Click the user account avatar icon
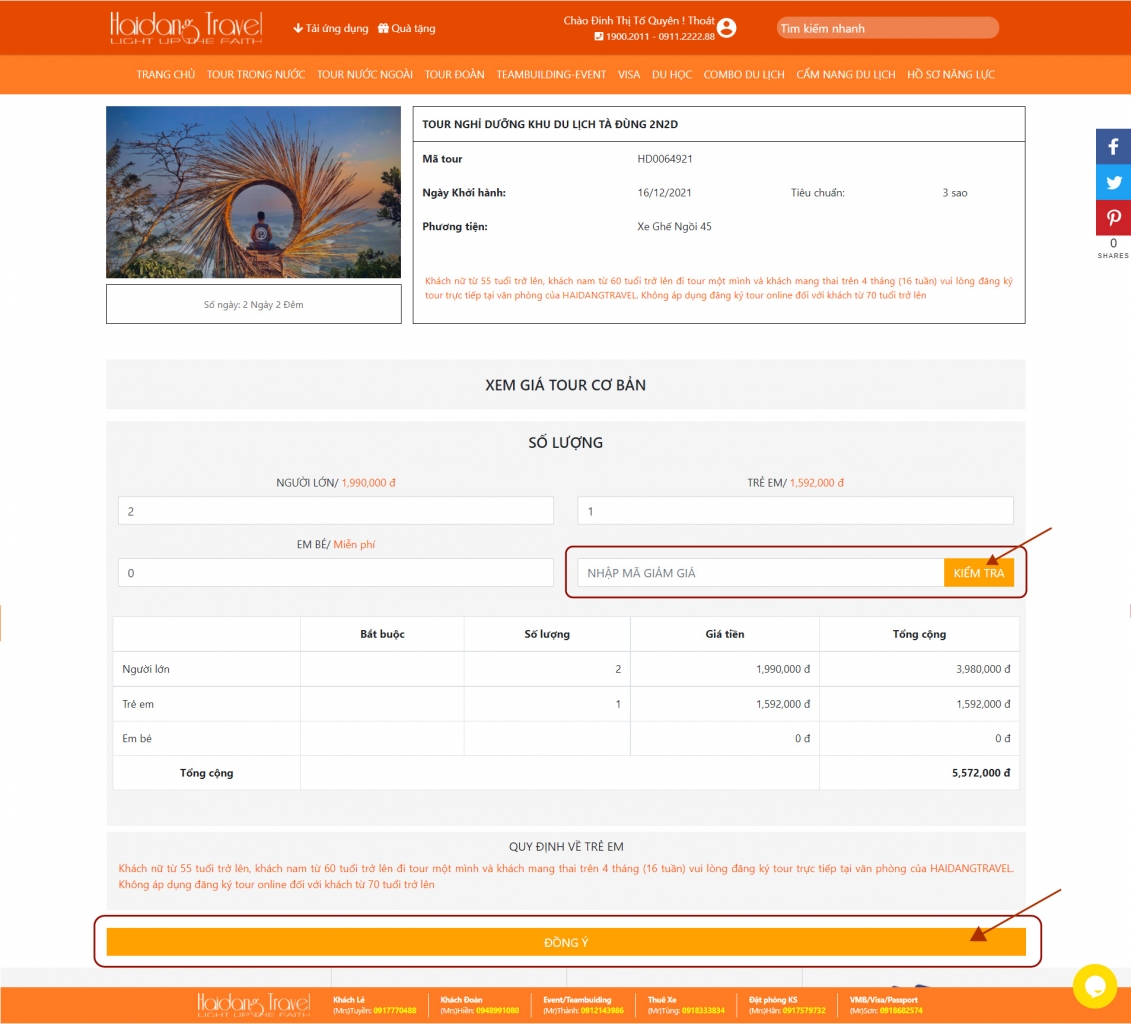Image resolution: width=1131 pixels, height=1024 pixels. (x=727, y=28)
